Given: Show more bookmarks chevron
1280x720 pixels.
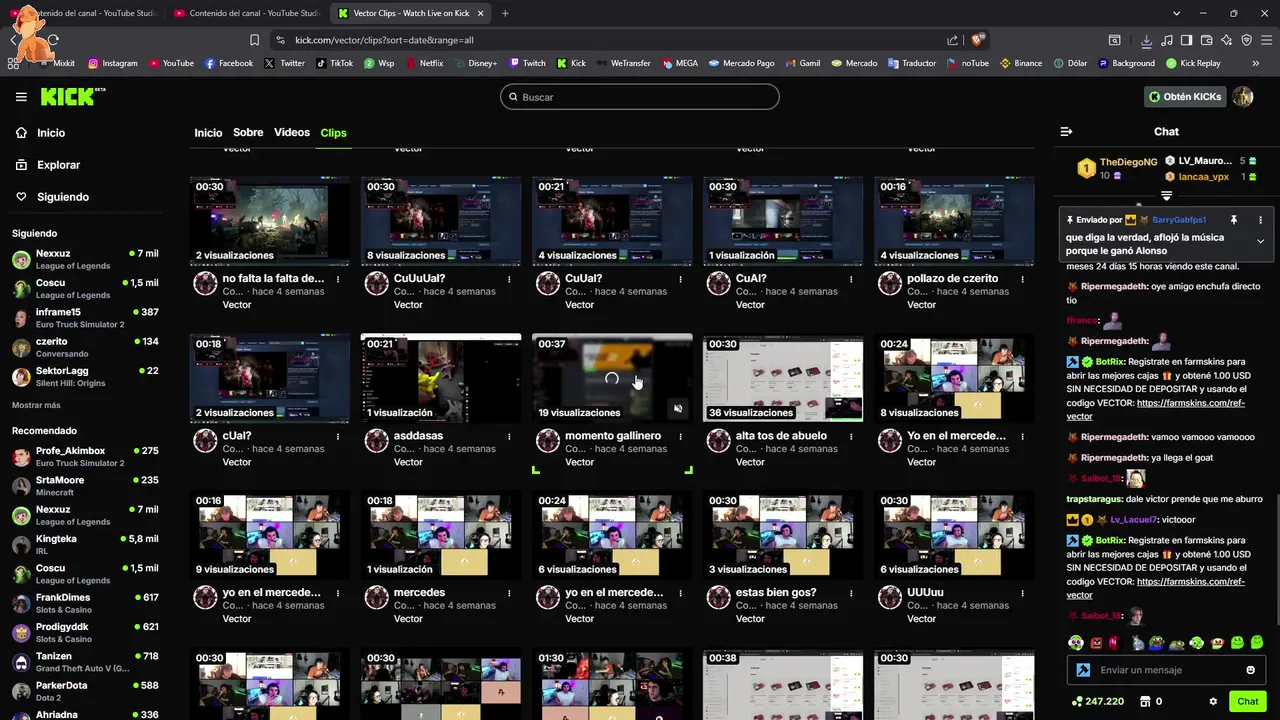Looking at the screenshot, I should pyautogui.click(x=1256, y=63).
